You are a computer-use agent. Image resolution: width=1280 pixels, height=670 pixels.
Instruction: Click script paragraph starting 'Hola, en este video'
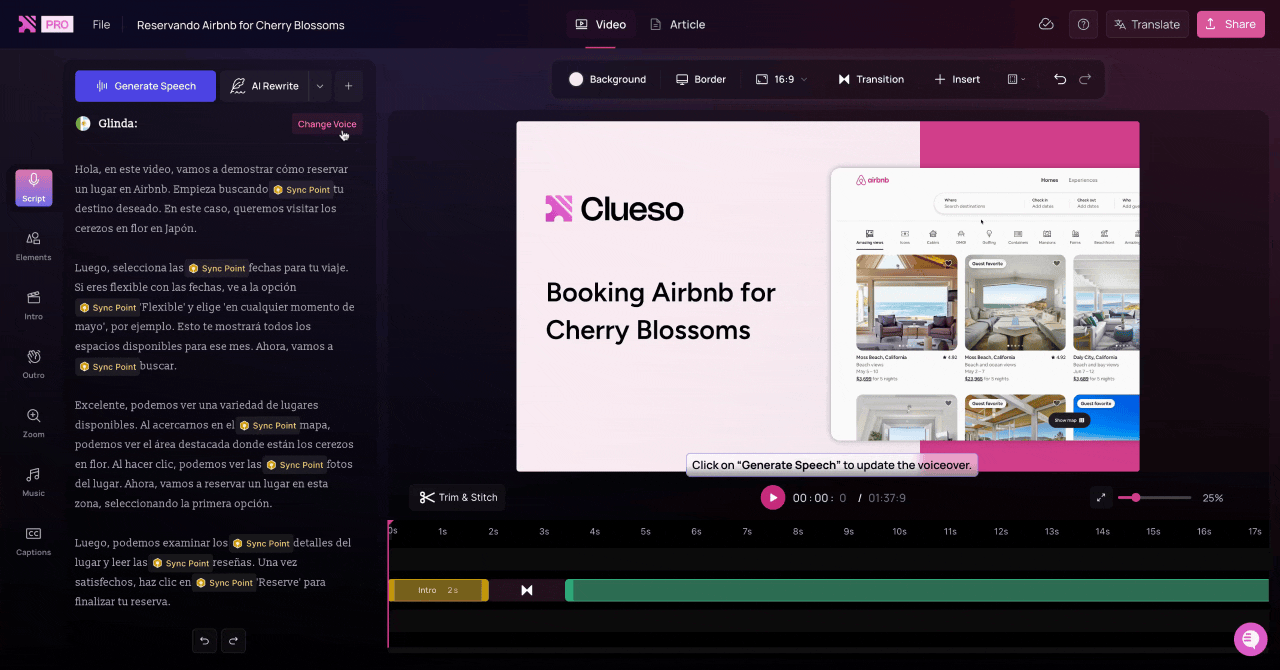(212, 199)
